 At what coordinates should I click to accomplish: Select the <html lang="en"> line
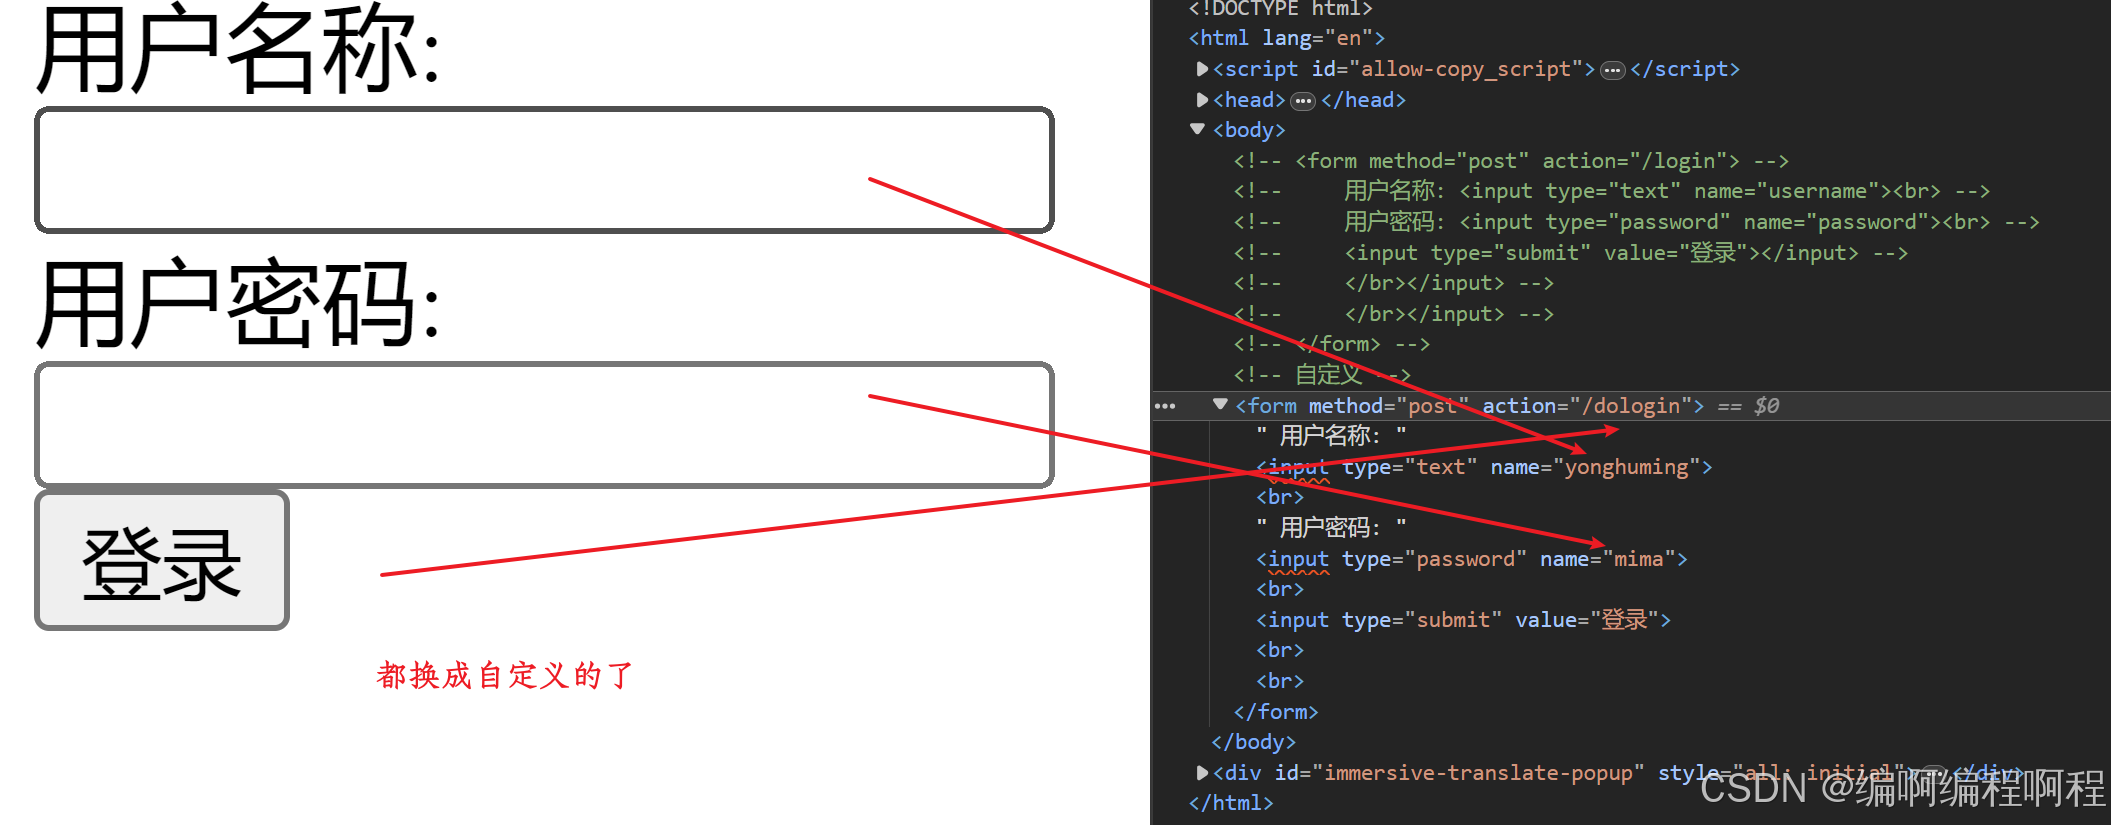click(1286, 38)
